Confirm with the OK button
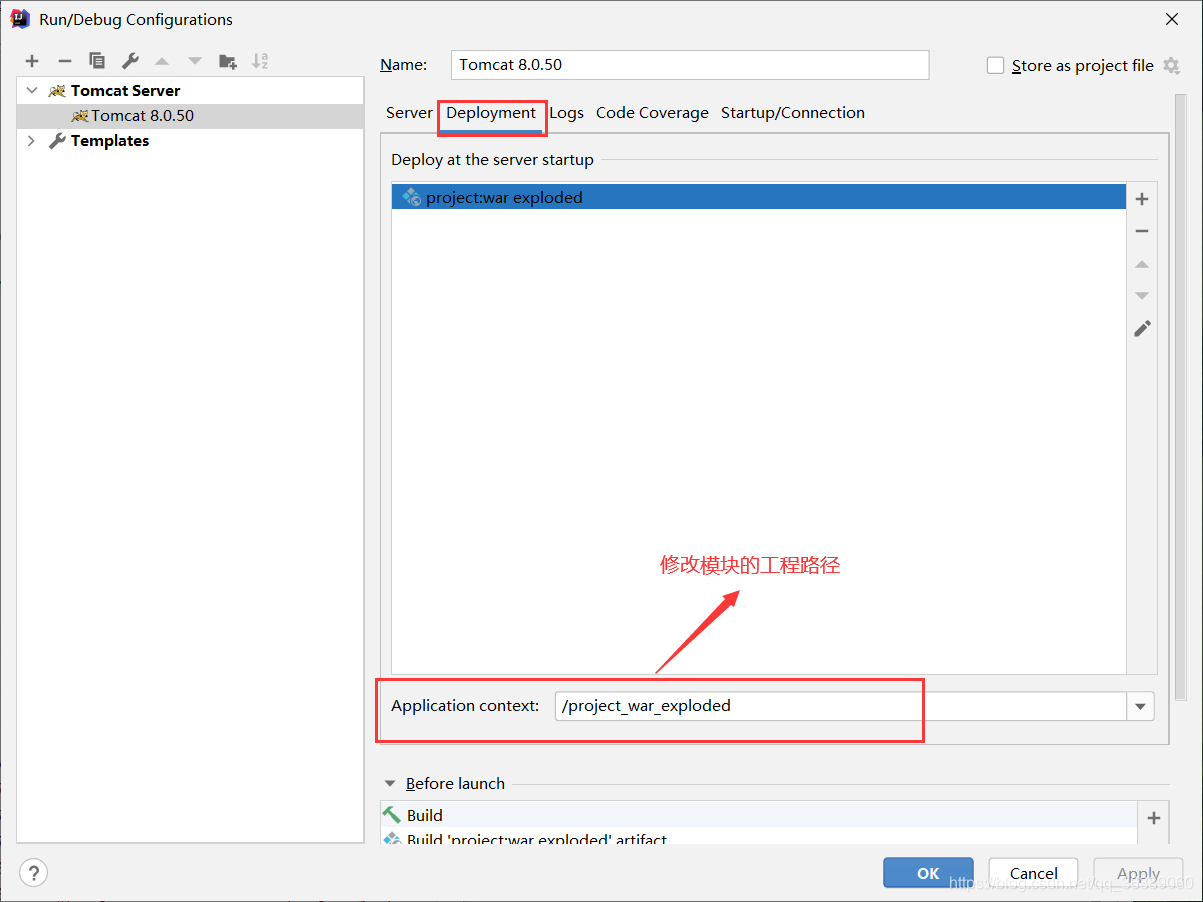 pos(928,873)
